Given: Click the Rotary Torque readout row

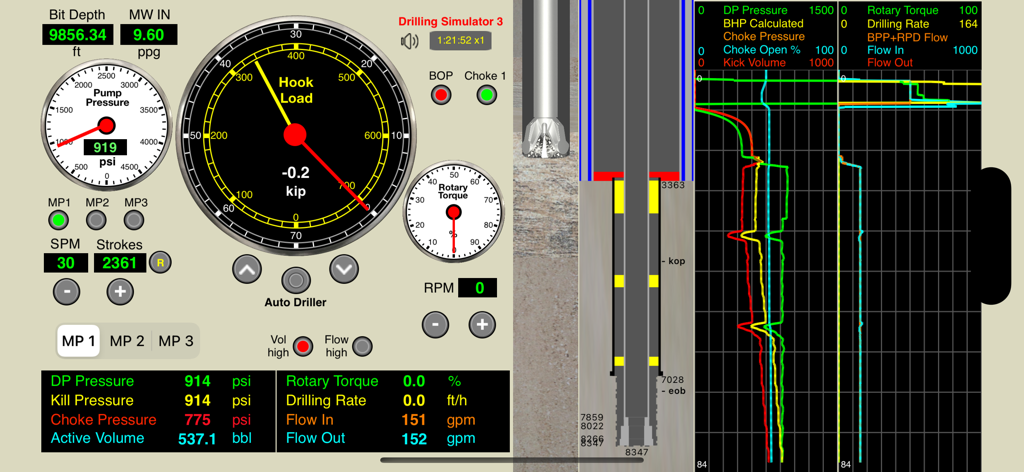Looking at the screenshot, I should (393, 381).
